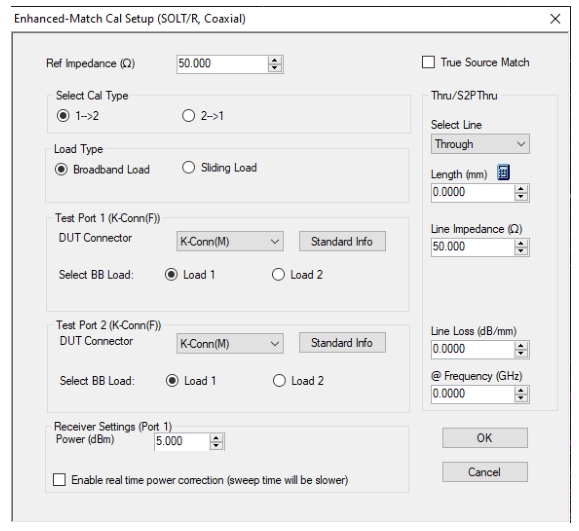
Task: Enable real time power correction
Action: [59, 480]
